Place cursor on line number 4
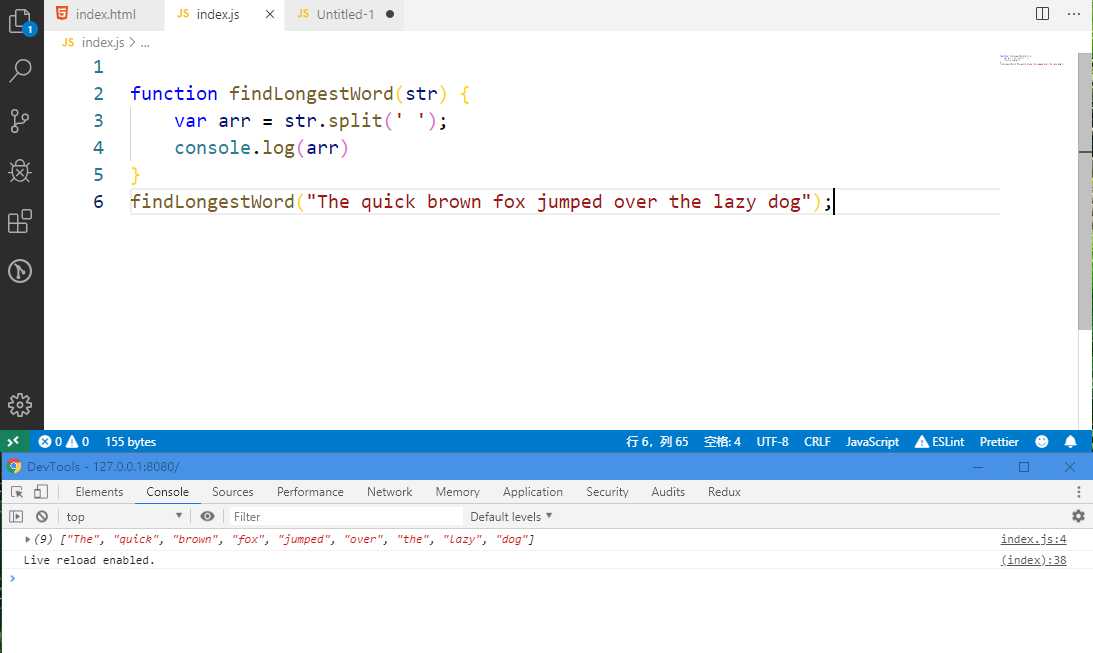Screen dimensions: 1093x653 (98, 148)
